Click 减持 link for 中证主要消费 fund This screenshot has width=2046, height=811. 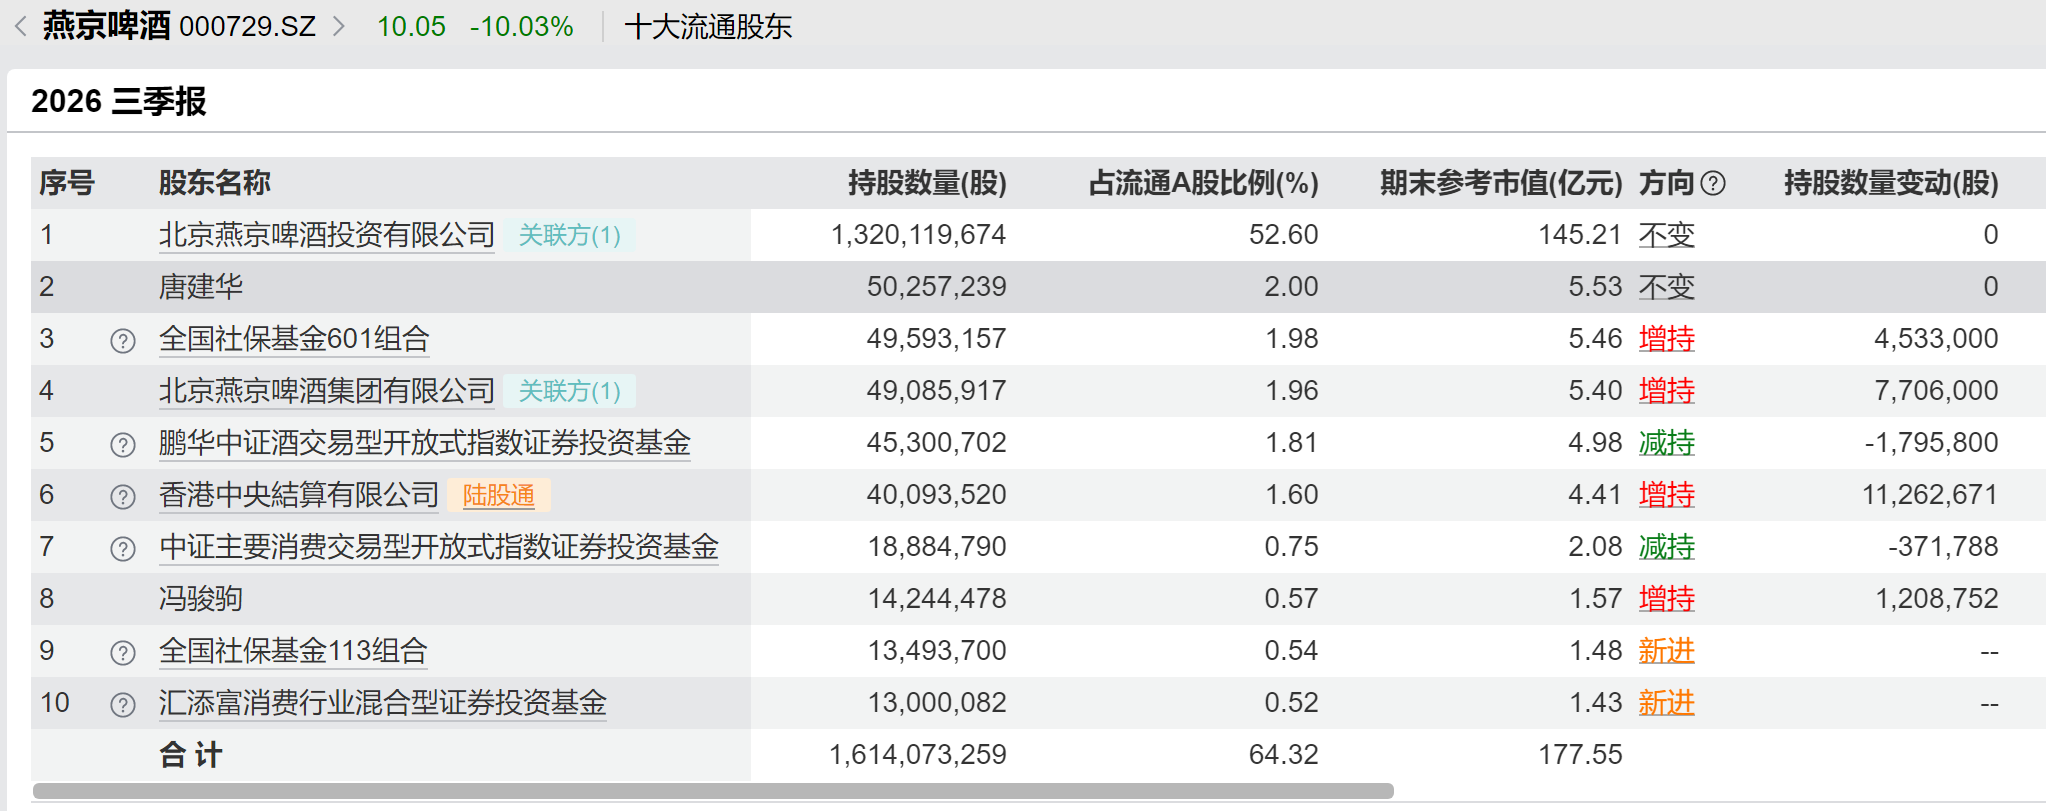(1666, 547)
